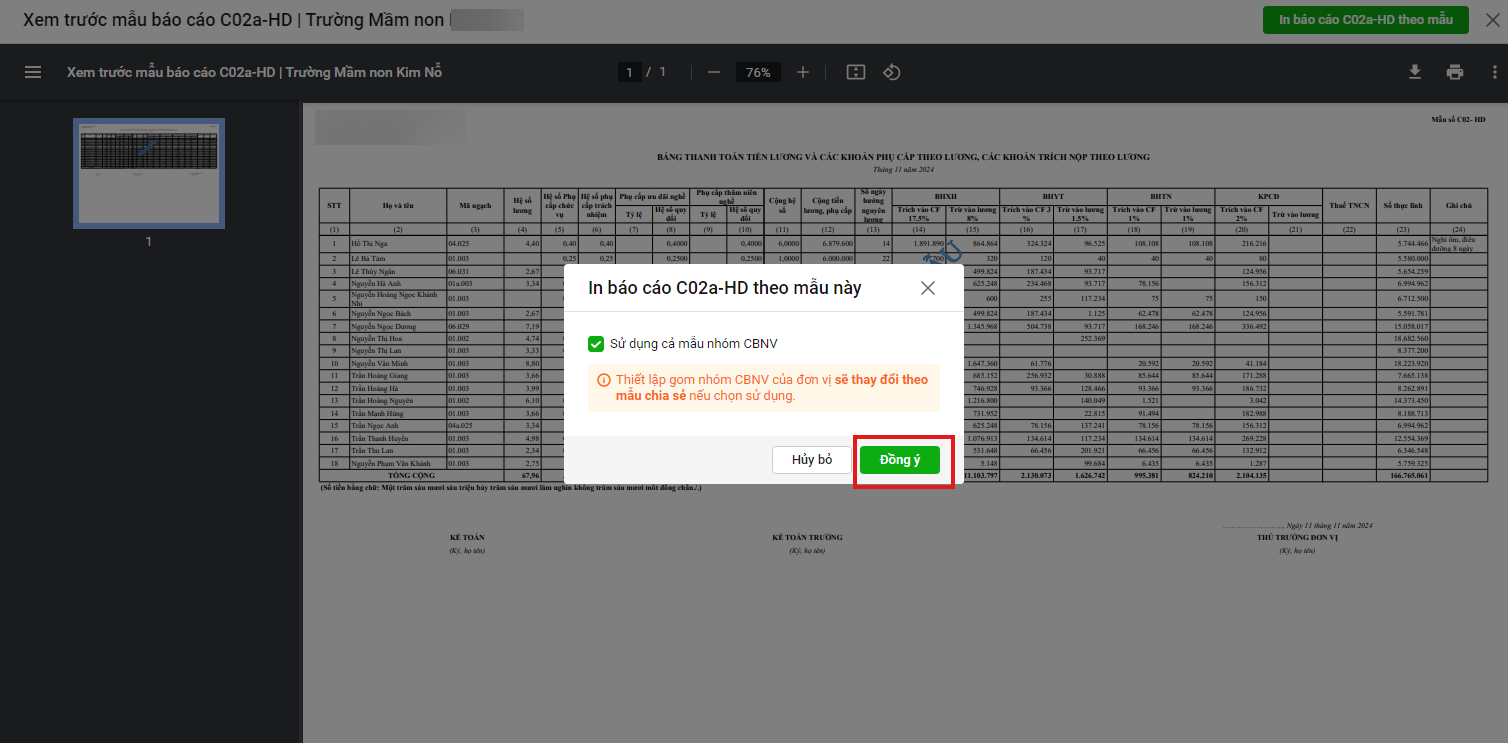Viewport: 1508px width, 743px height.
Task: Download the PDF report
Action: pos(1414,72)
